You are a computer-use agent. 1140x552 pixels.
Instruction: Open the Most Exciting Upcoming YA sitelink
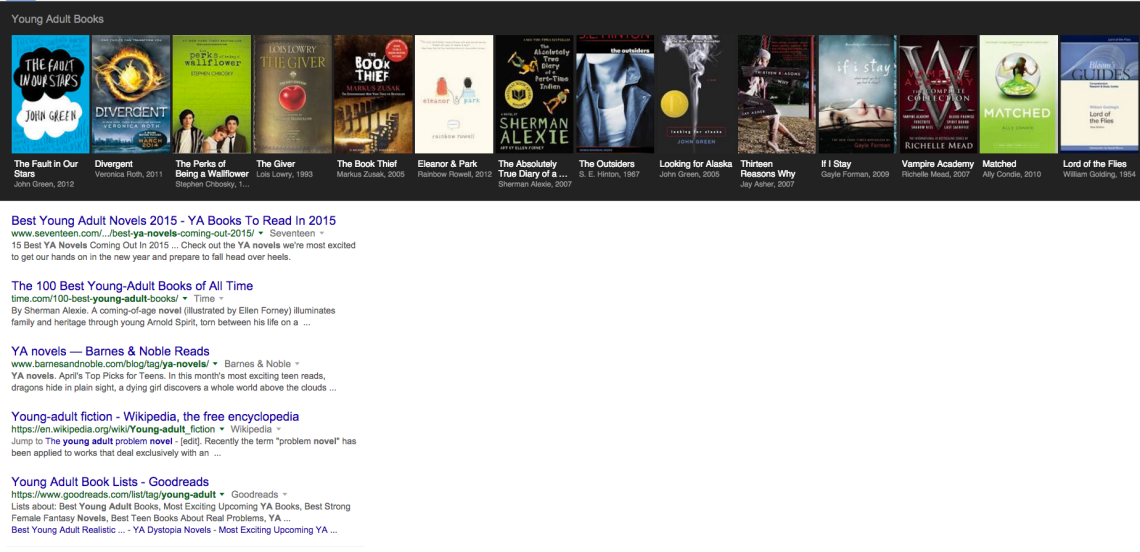click(276, 530)
